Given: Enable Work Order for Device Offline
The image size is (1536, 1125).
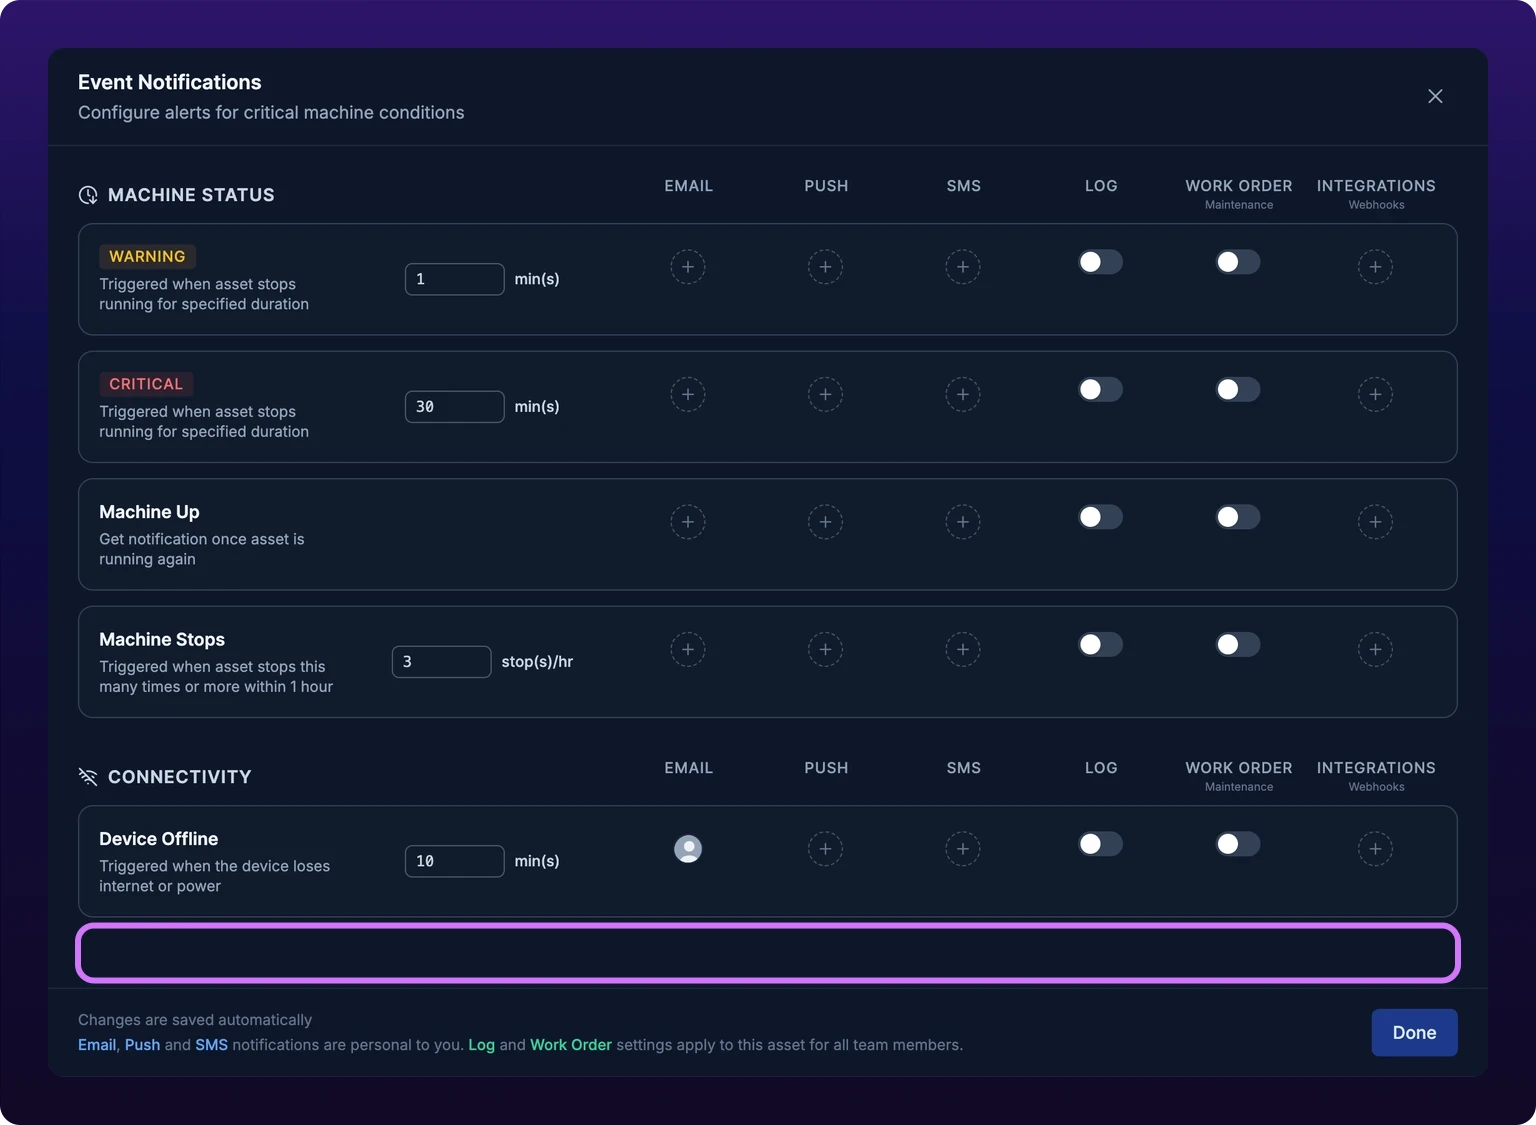Looking at the screenshot, I should pyautogui.click(x=1238, y=844).
